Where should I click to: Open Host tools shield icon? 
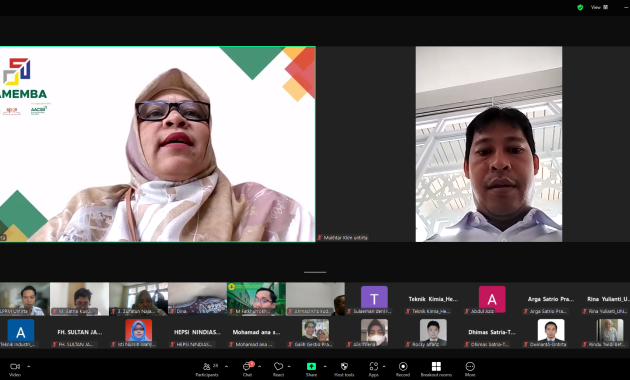tap(344, 366)
